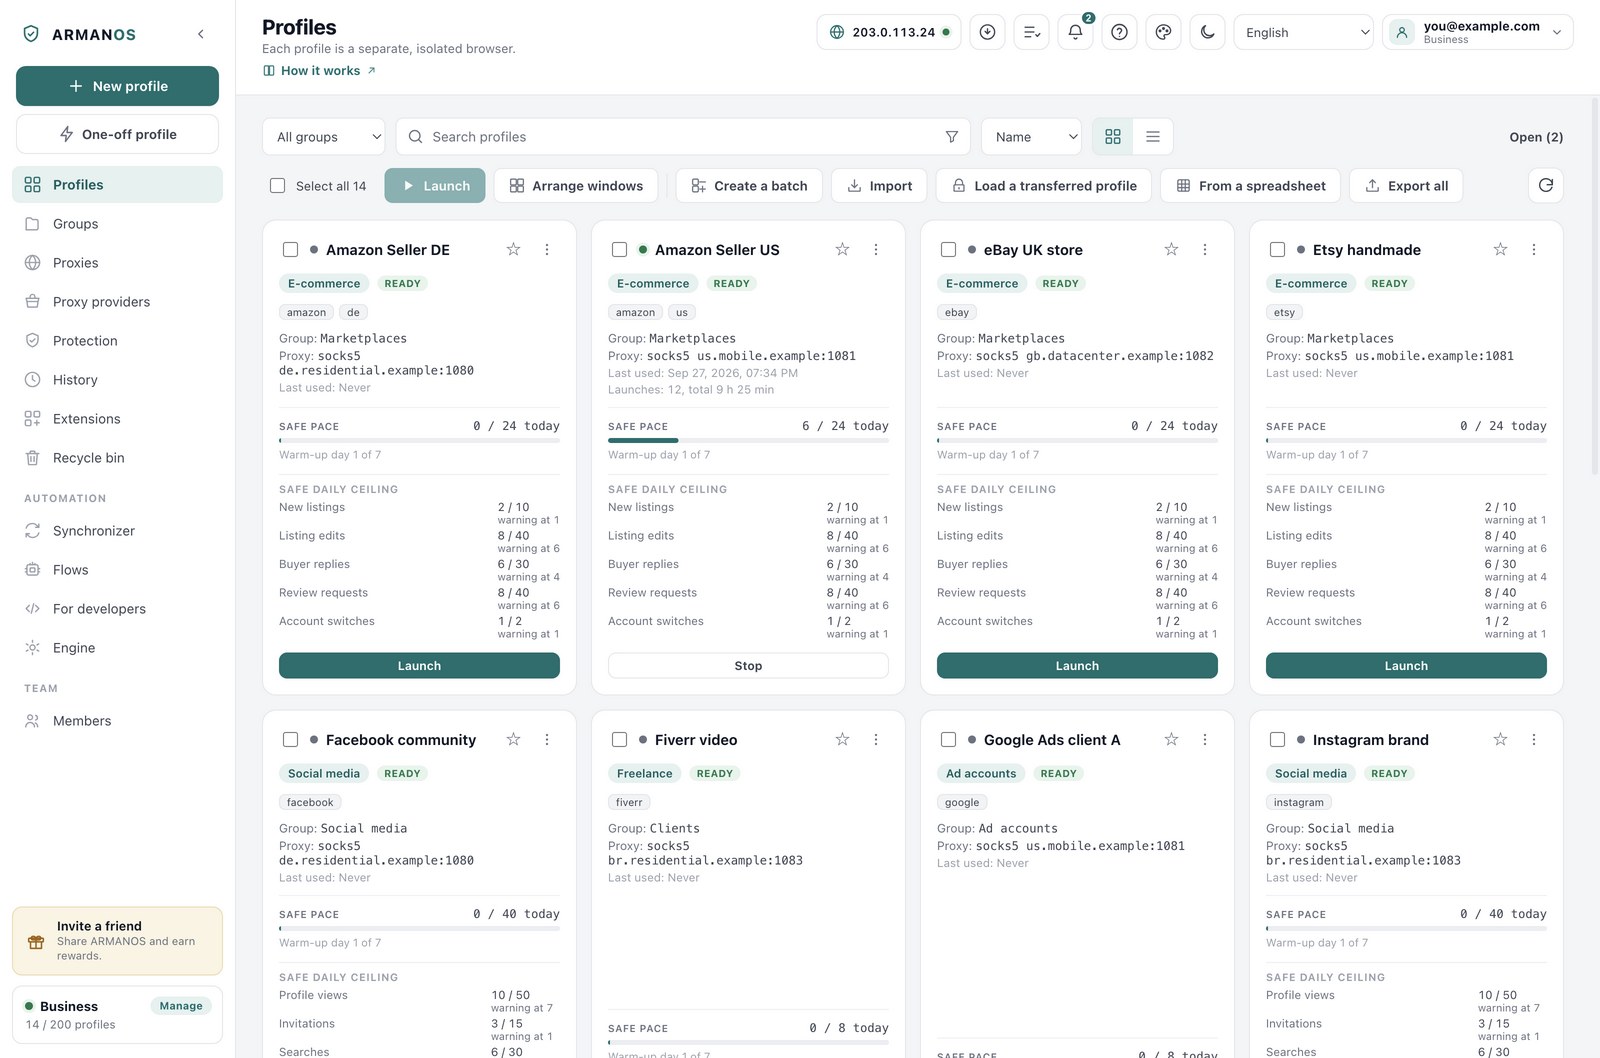This screenshot has height=1058, width=1600.
Task: Click the filter funnel in search bar
Action: [951, 137]
